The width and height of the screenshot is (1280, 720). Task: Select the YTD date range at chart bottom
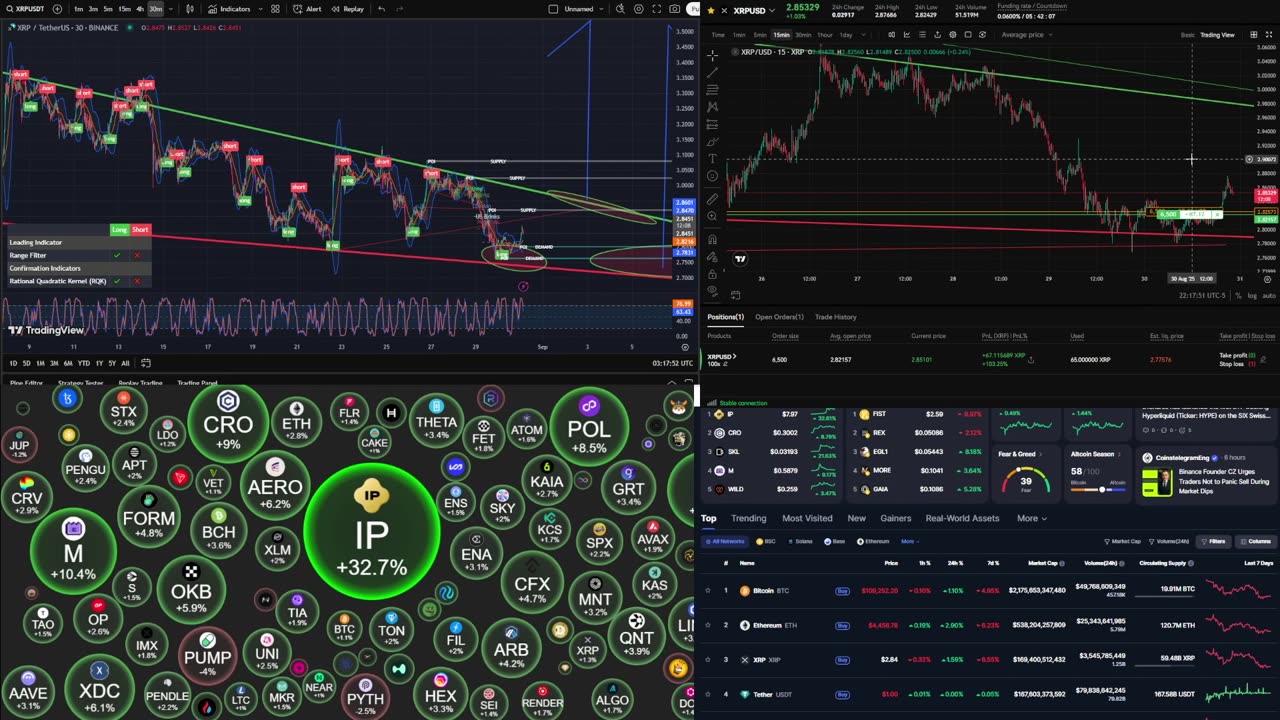pos(84,363)
